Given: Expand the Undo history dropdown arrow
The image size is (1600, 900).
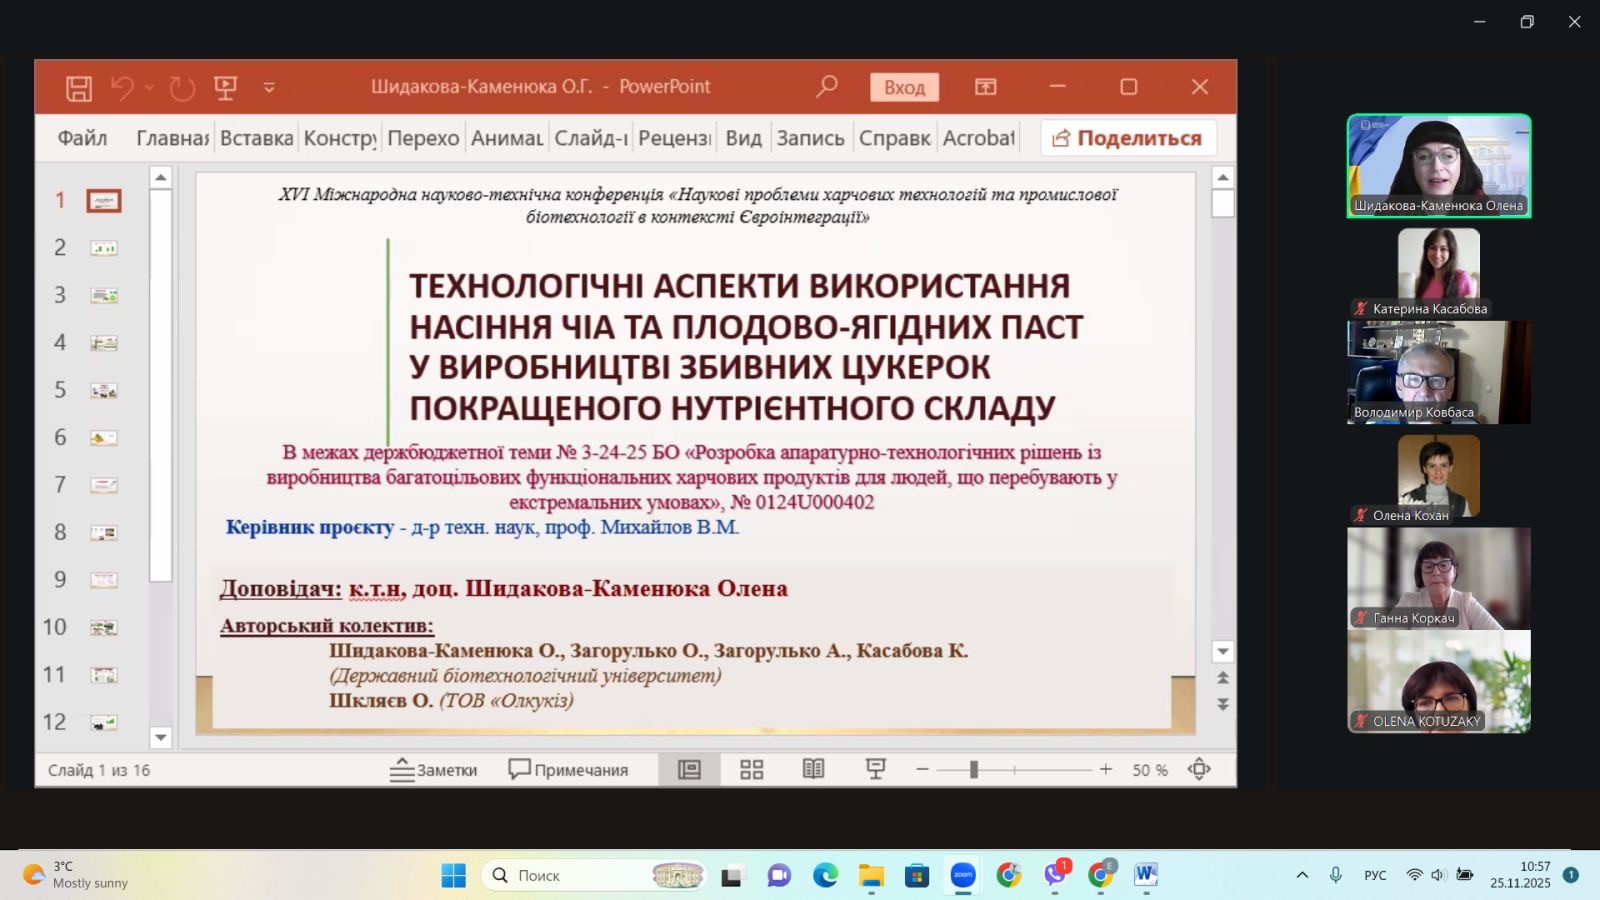Looking at the screenshot, I should 150,88.
